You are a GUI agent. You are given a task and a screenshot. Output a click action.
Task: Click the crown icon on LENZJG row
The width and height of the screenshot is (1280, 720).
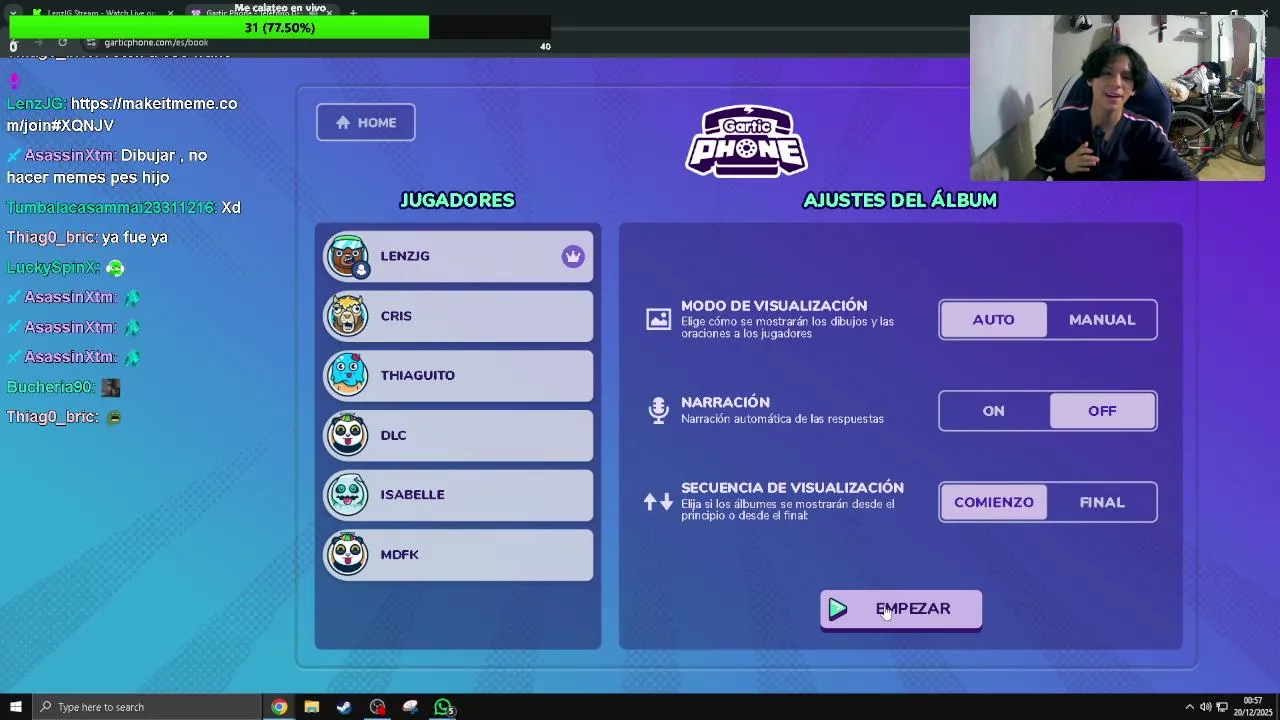[x=573, y=257]
